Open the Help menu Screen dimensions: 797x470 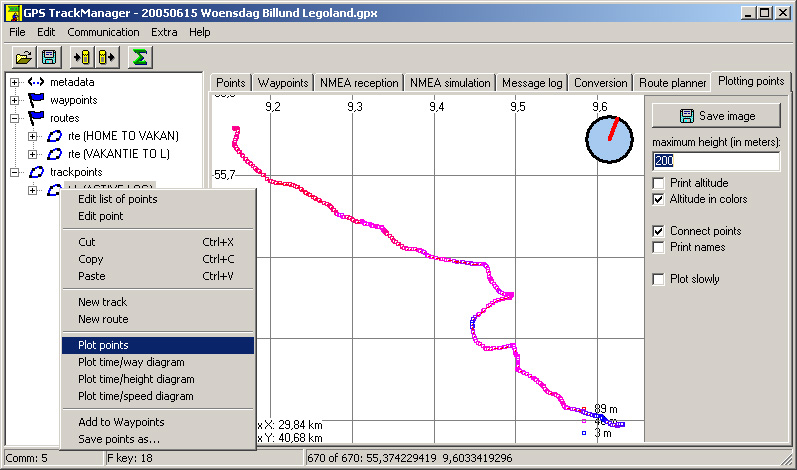(200, 32)
